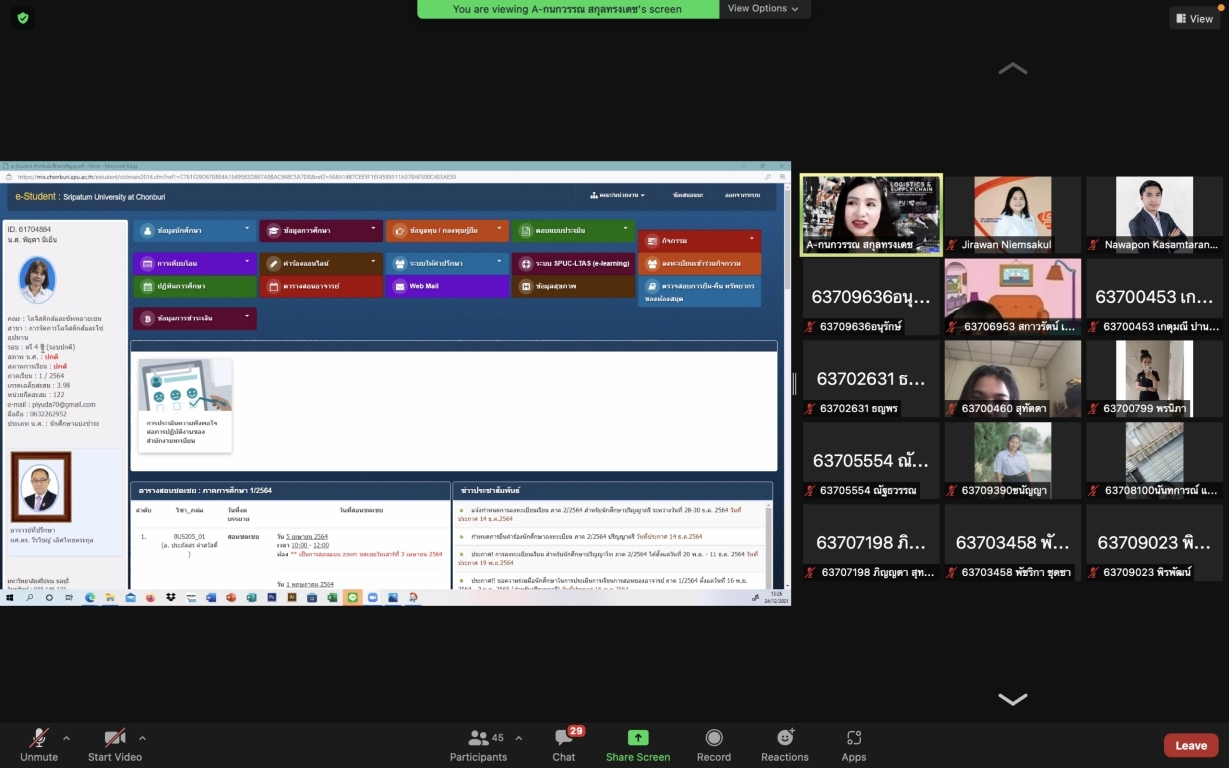1229x768 pixels.
Task: Open View Options dropdown
Action: coord(765,9)
